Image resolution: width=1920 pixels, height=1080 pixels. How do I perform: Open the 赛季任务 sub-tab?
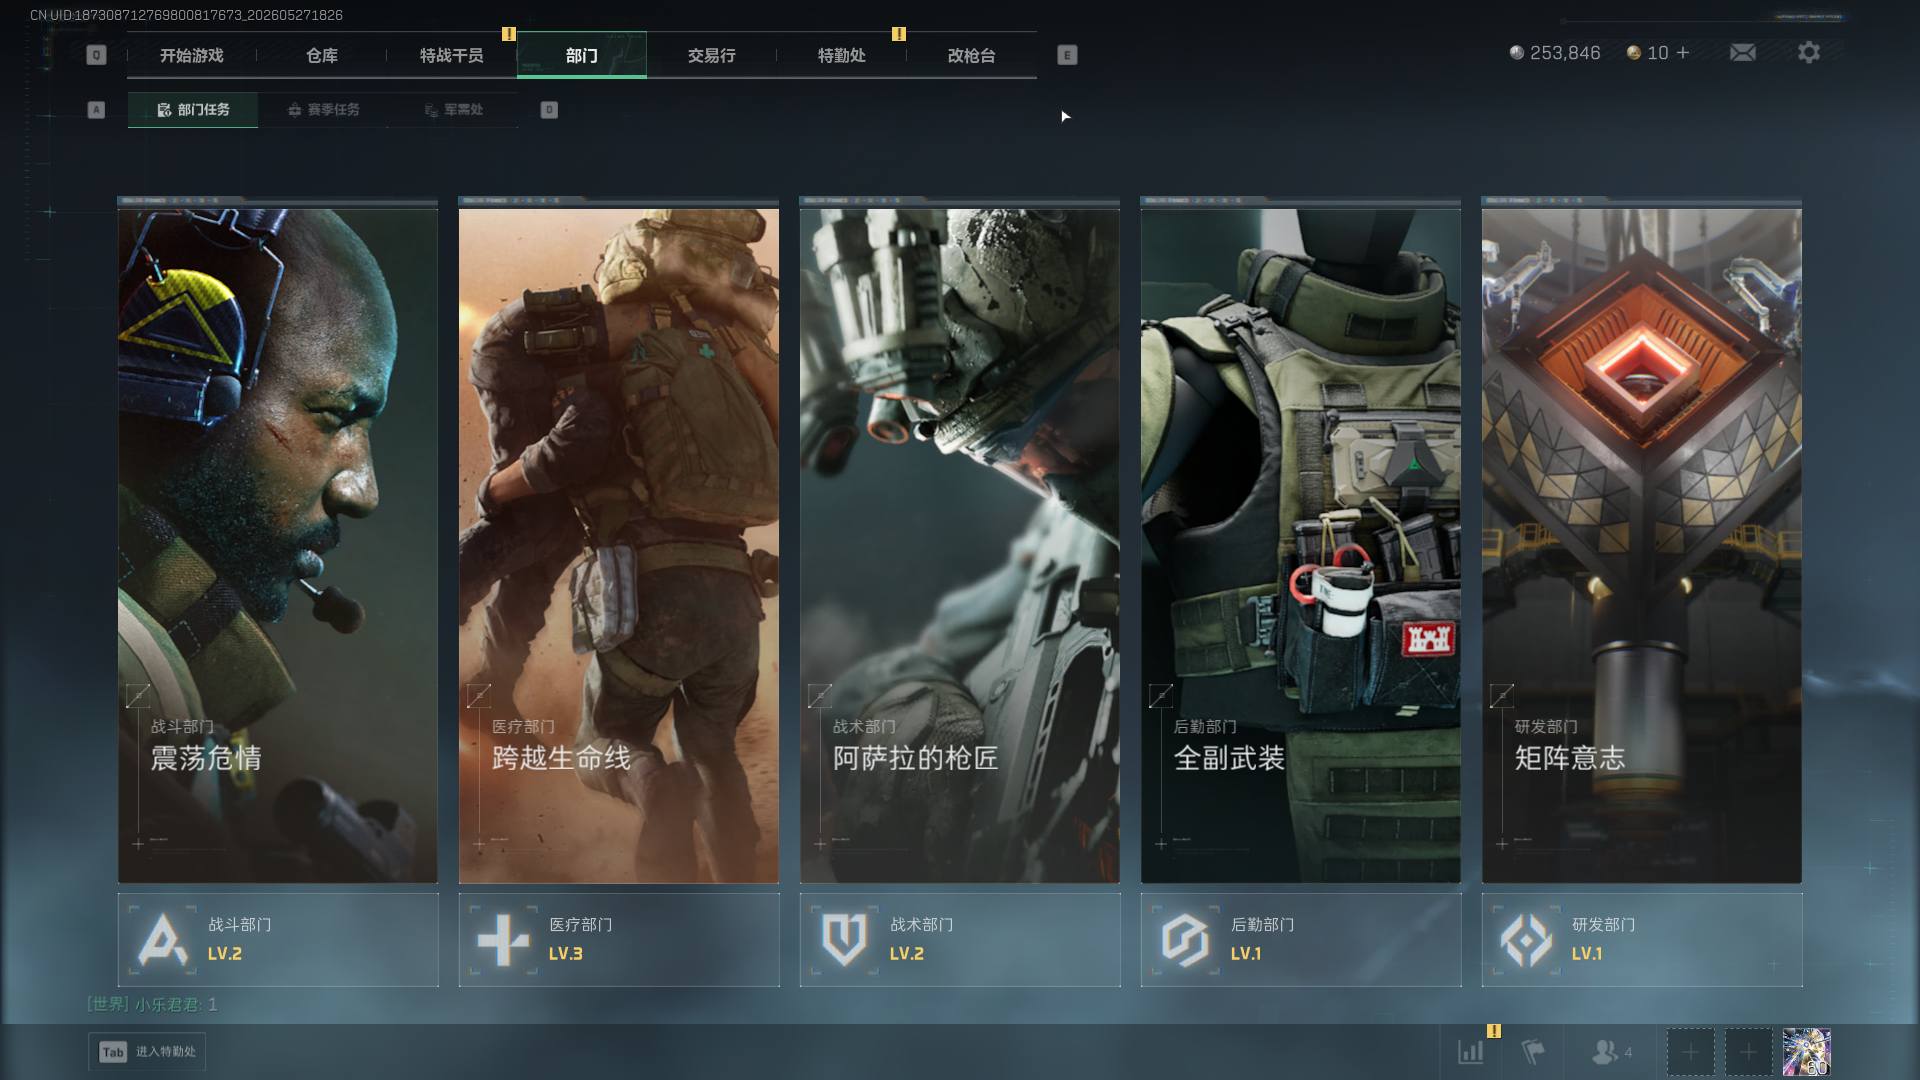pos(323,110)
